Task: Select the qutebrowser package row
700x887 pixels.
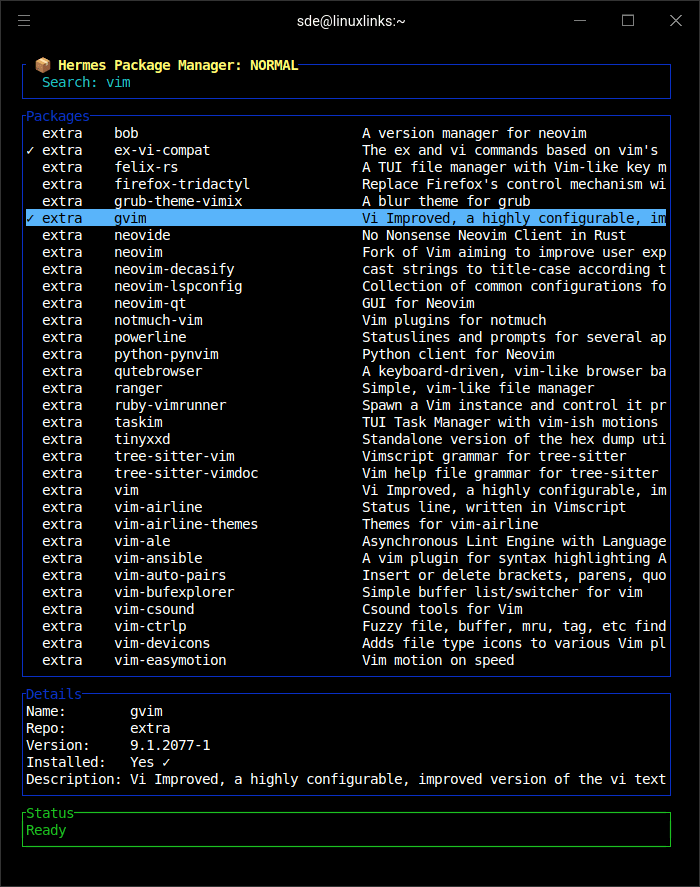Action: pyautogui.click(x=158, y=371)
